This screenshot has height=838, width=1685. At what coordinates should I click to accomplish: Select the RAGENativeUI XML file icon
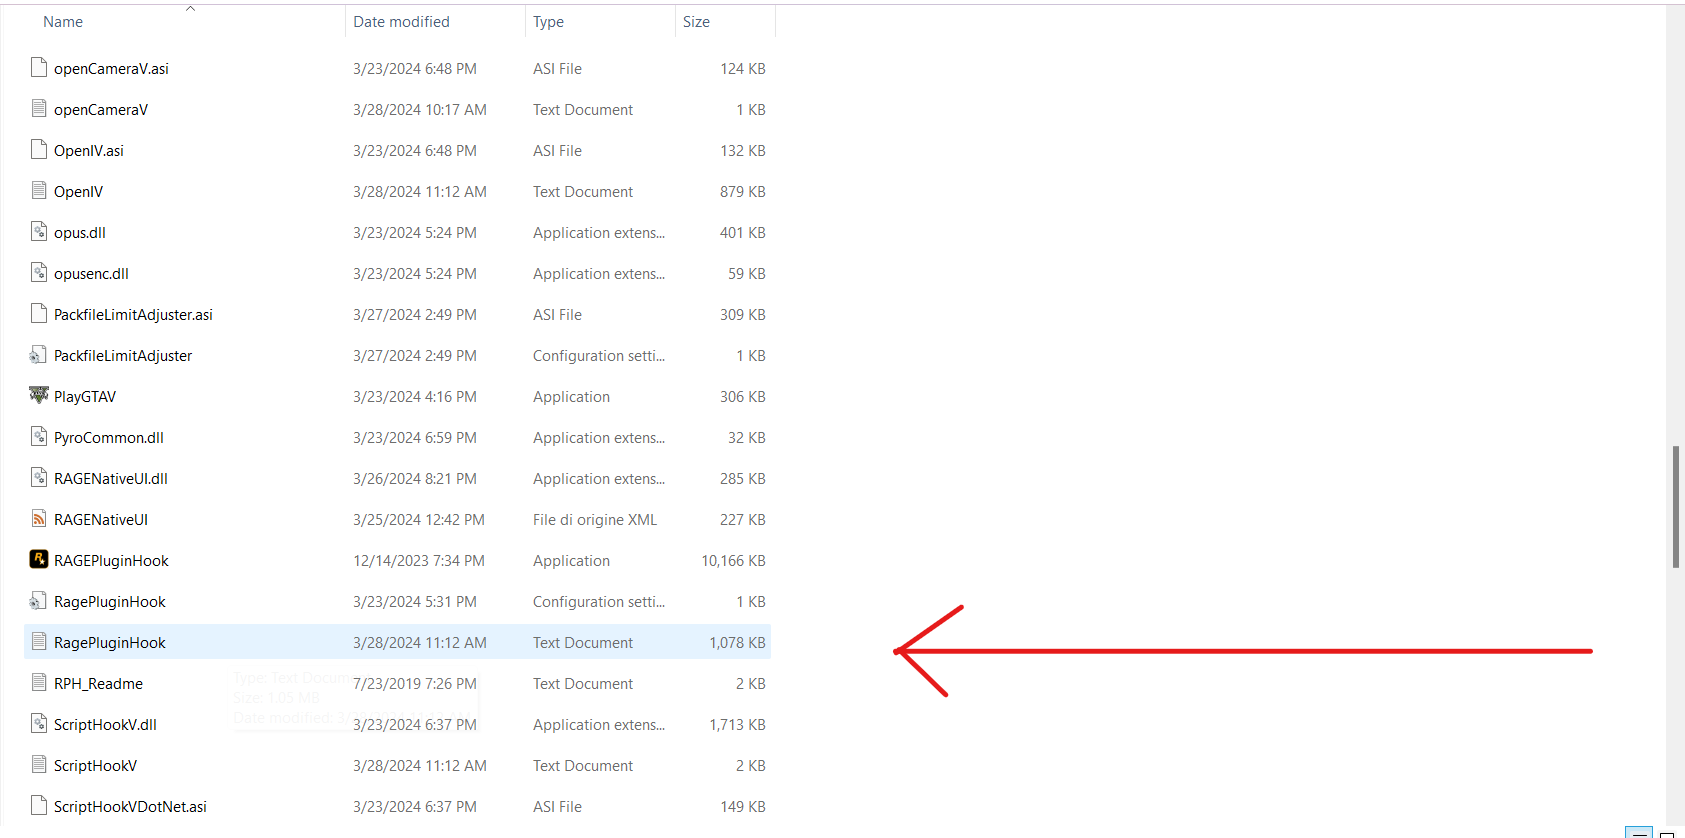tap(39, 519)
